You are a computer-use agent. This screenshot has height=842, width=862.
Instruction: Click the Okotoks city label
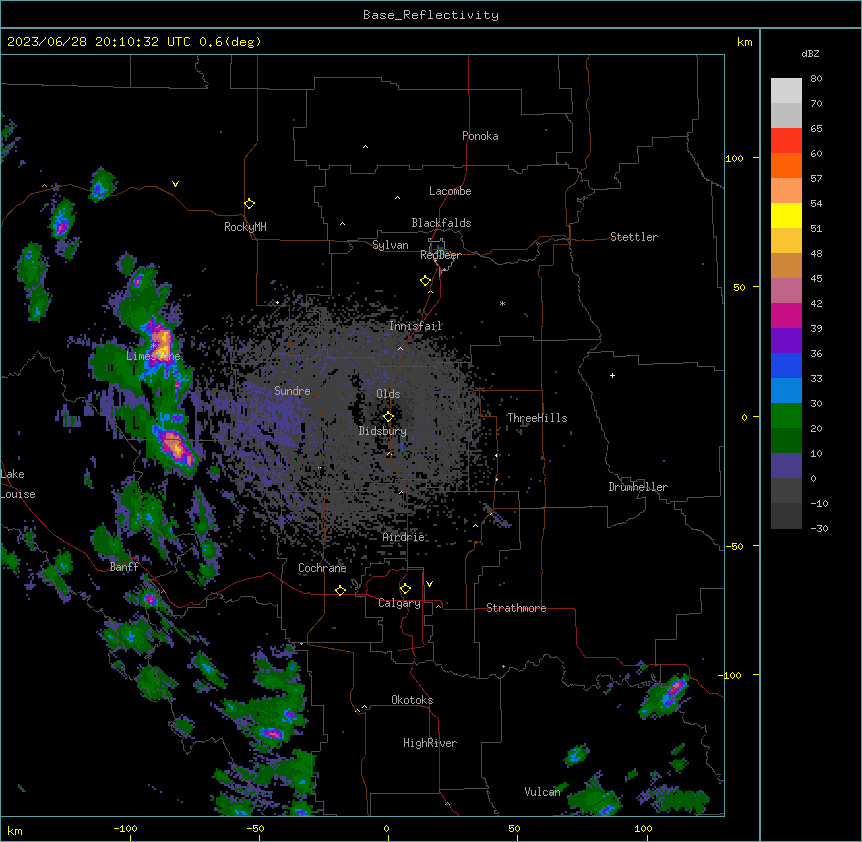click(x=412, y=700)
